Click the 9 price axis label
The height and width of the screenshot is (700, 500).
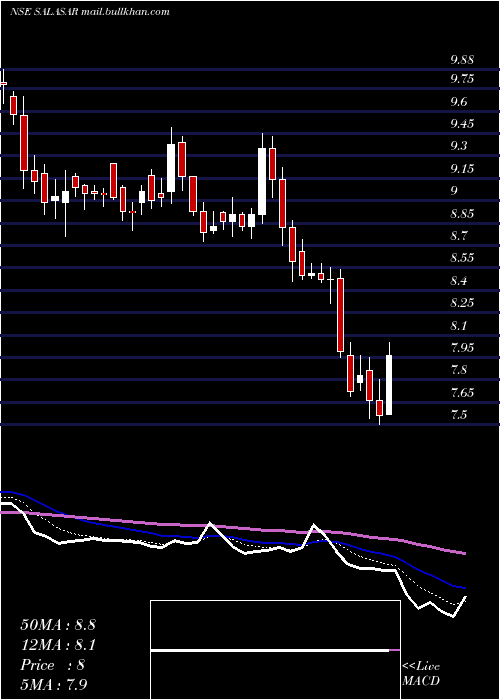click(x=454, y=191)
